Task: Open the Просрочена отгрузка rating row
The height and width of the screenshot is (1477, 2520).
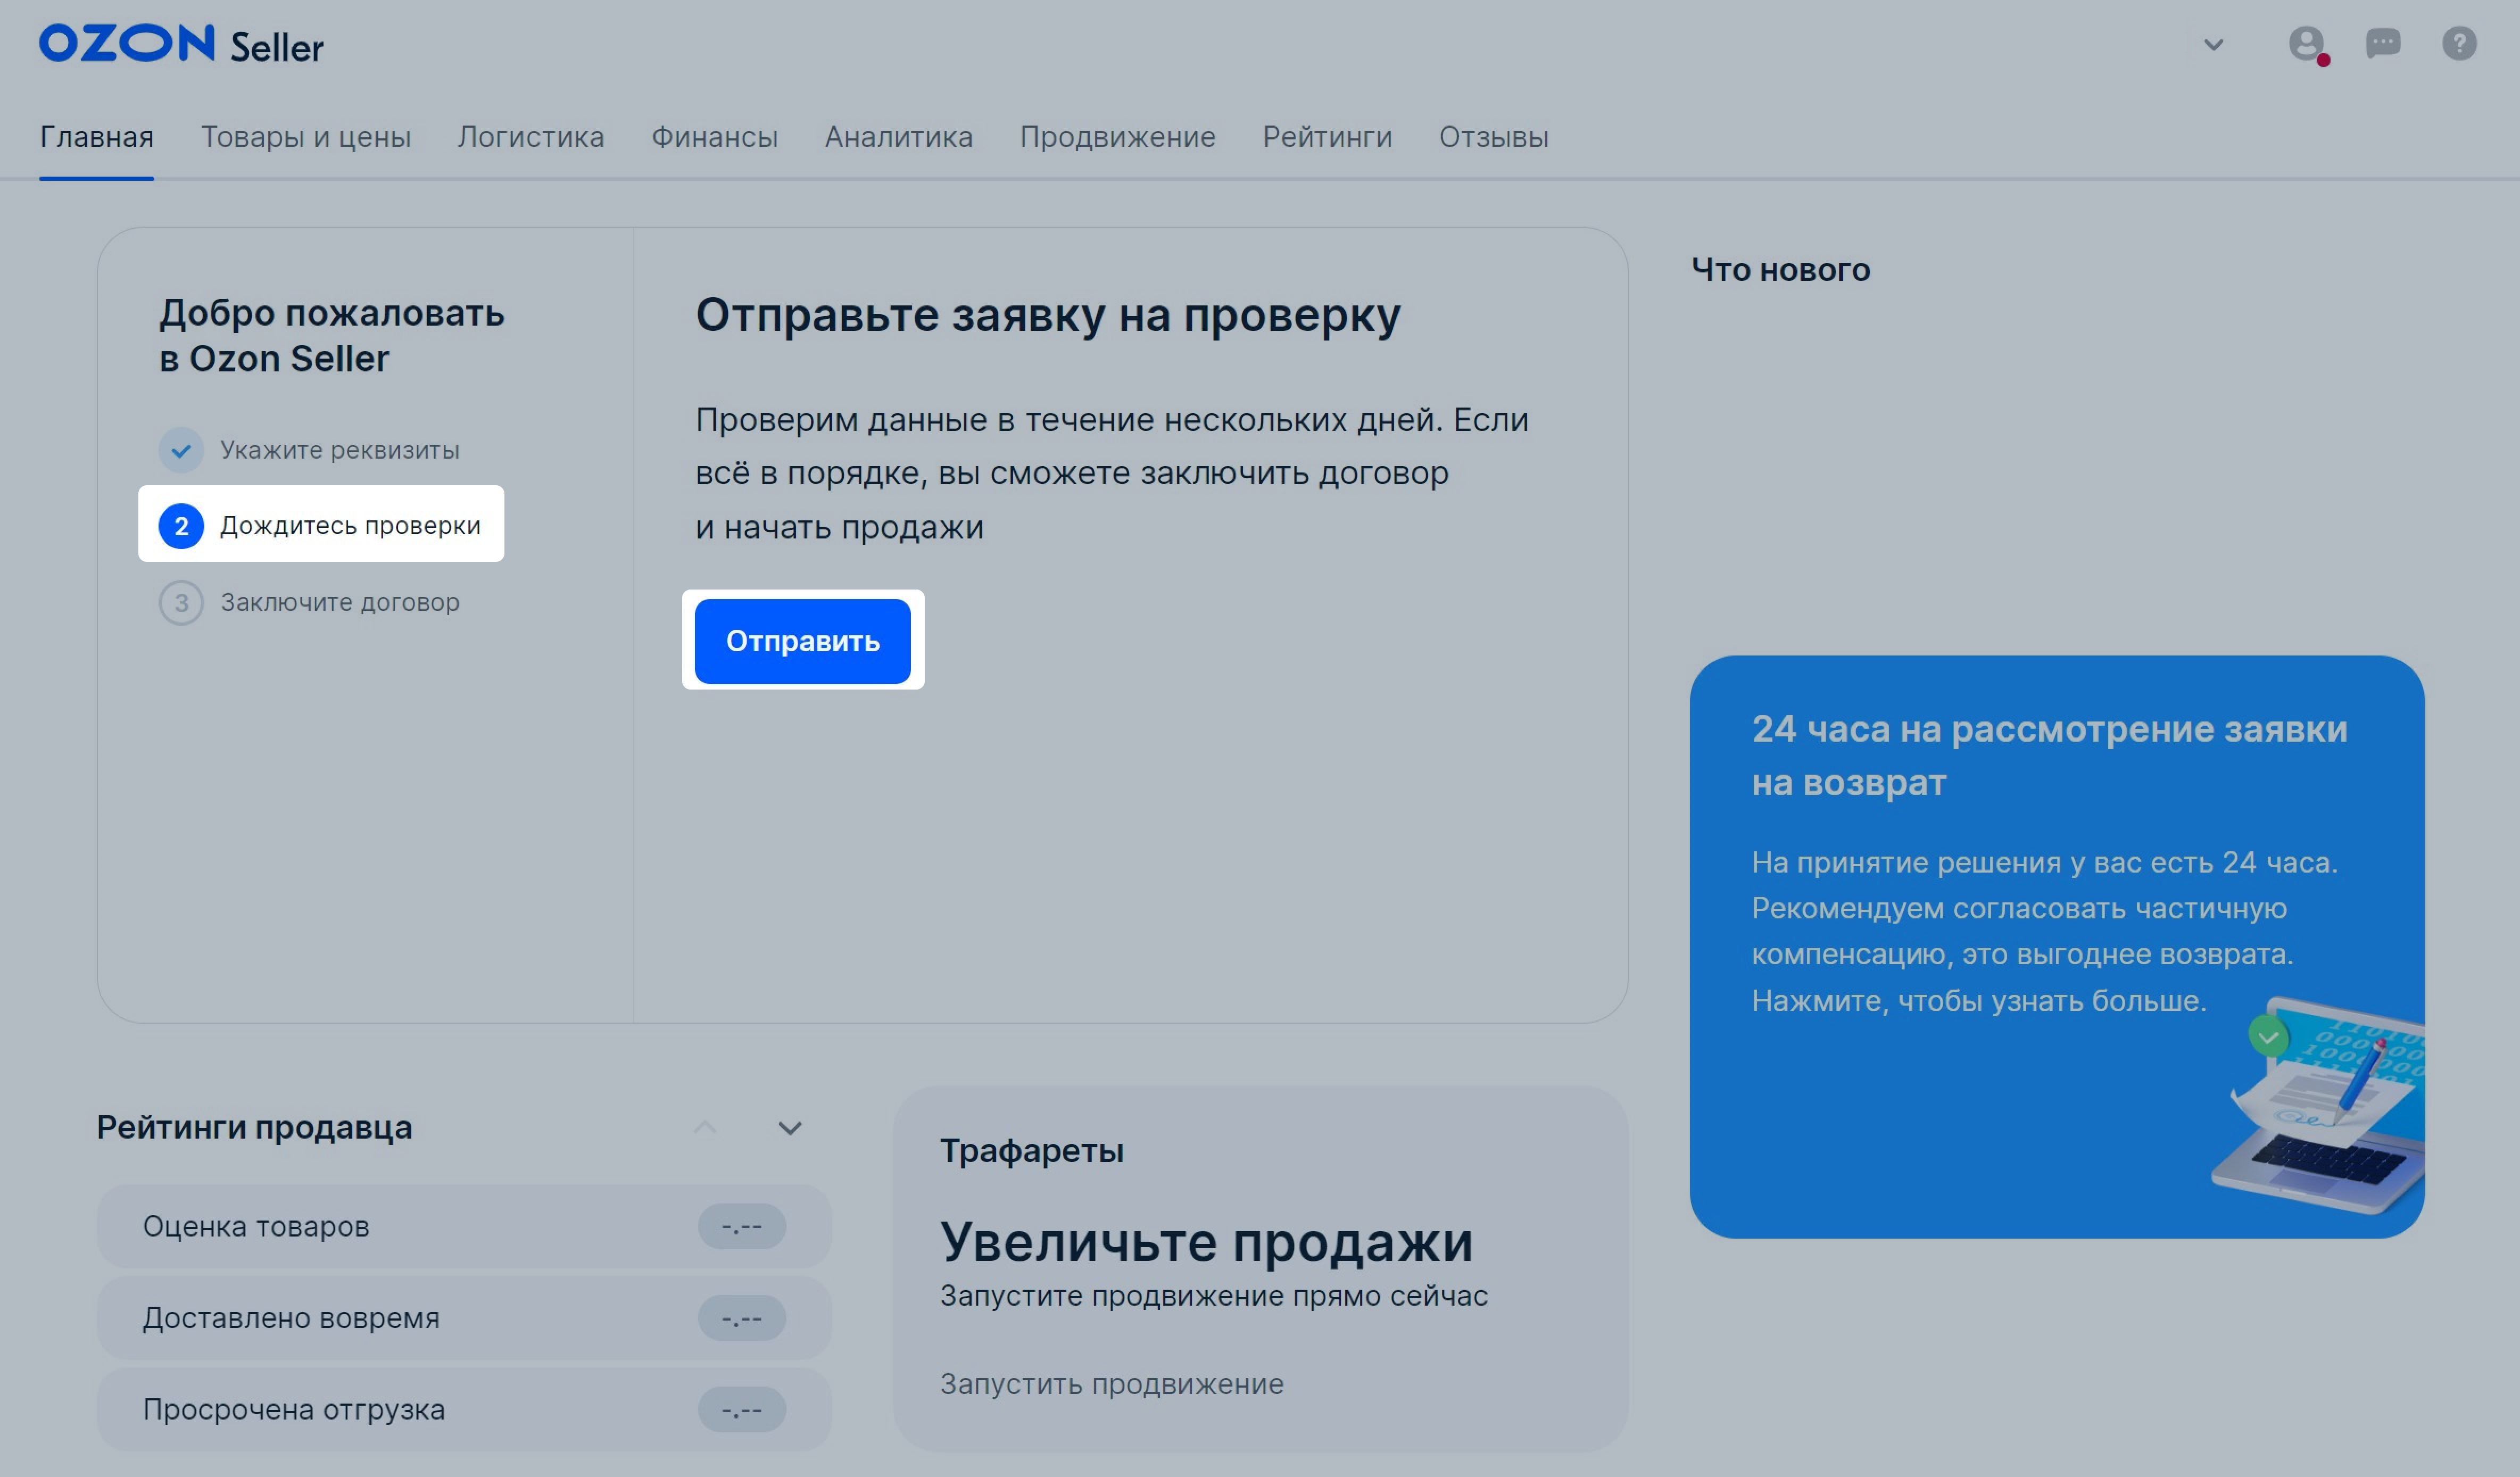Action: click(464, 1409)
